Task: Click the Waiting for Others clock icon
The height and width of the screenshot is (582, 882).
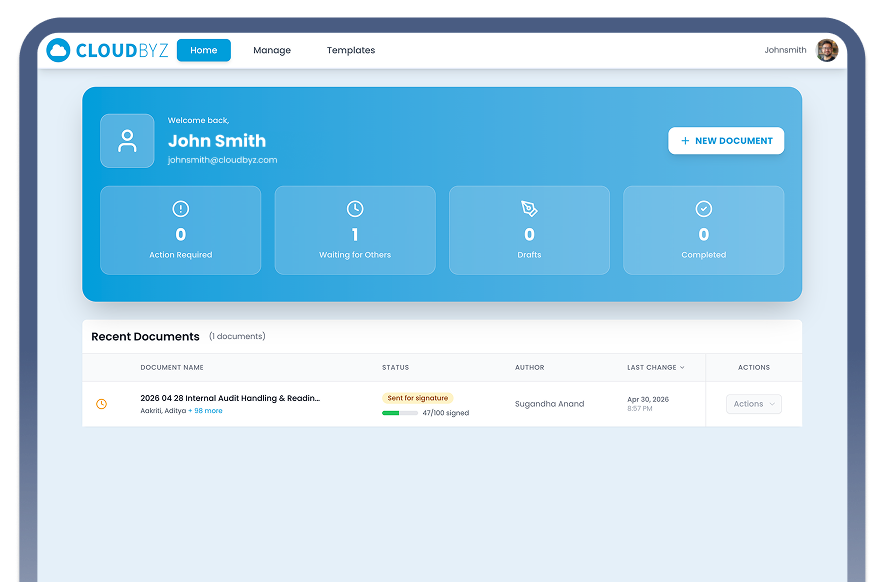Action: click(x=355, y=209)
